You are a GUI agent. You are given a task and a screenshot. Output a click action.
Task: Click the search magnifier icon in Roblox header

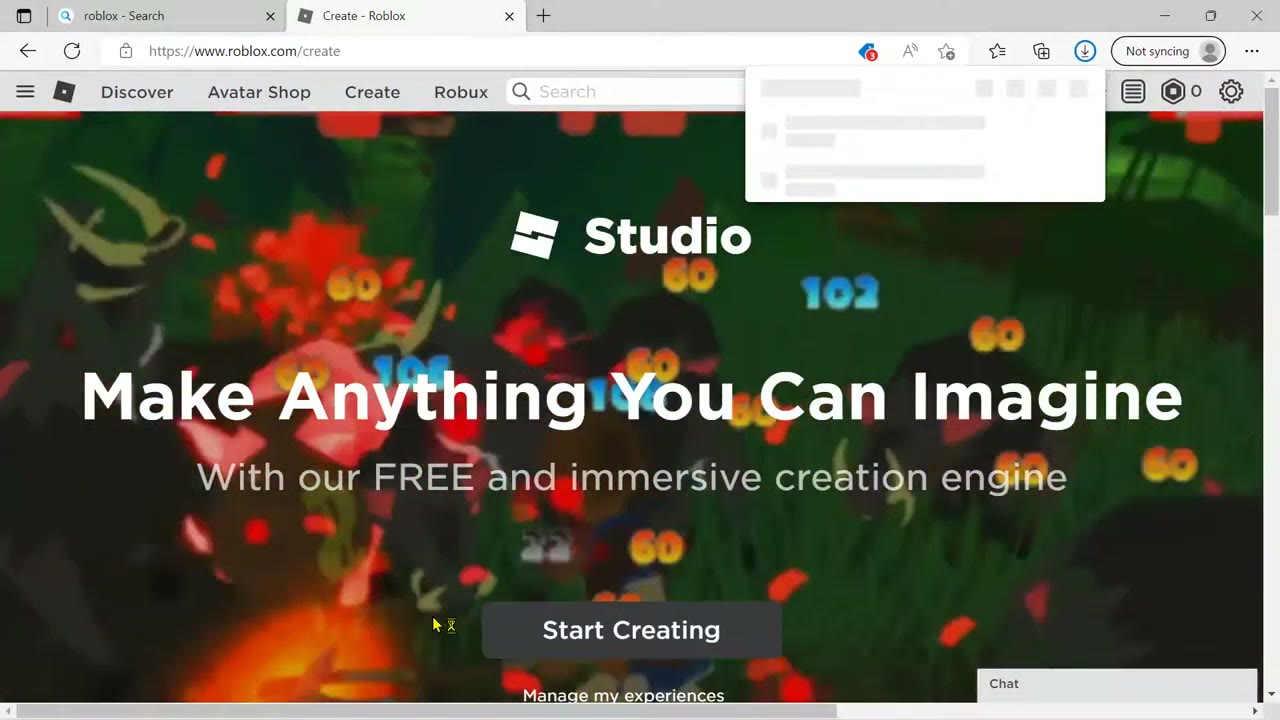click(521, 92)
